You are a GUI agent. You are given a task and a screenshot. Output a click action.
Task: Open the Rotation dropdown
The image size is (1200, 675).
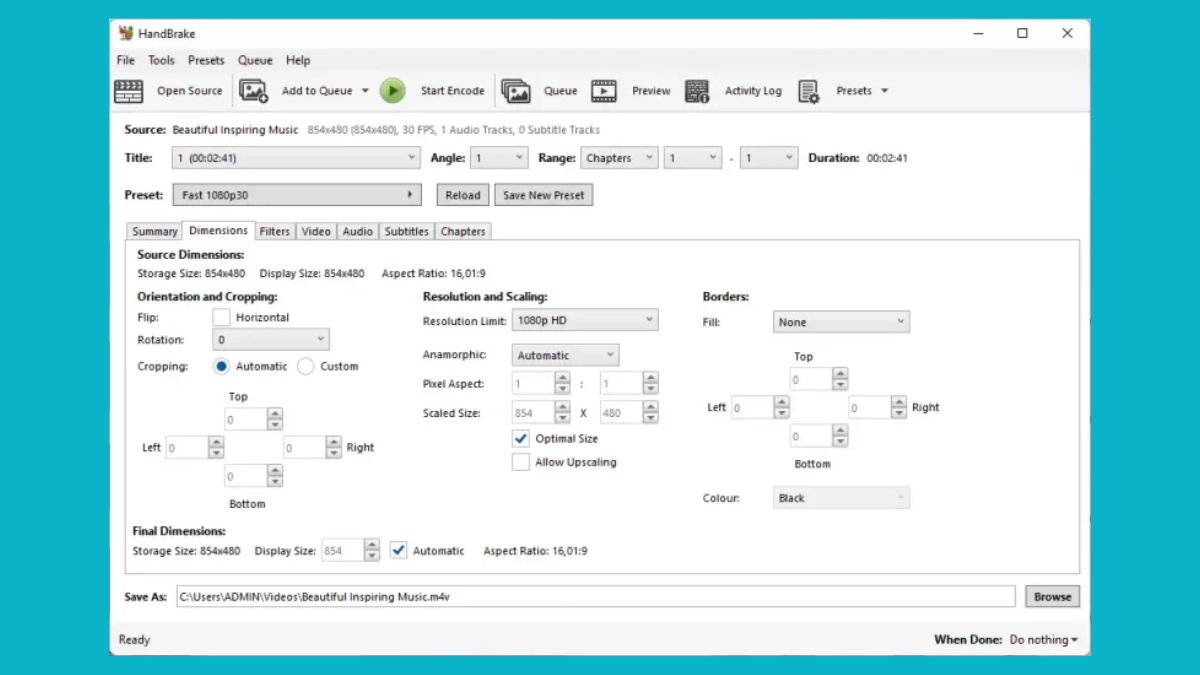click(271, 340)
